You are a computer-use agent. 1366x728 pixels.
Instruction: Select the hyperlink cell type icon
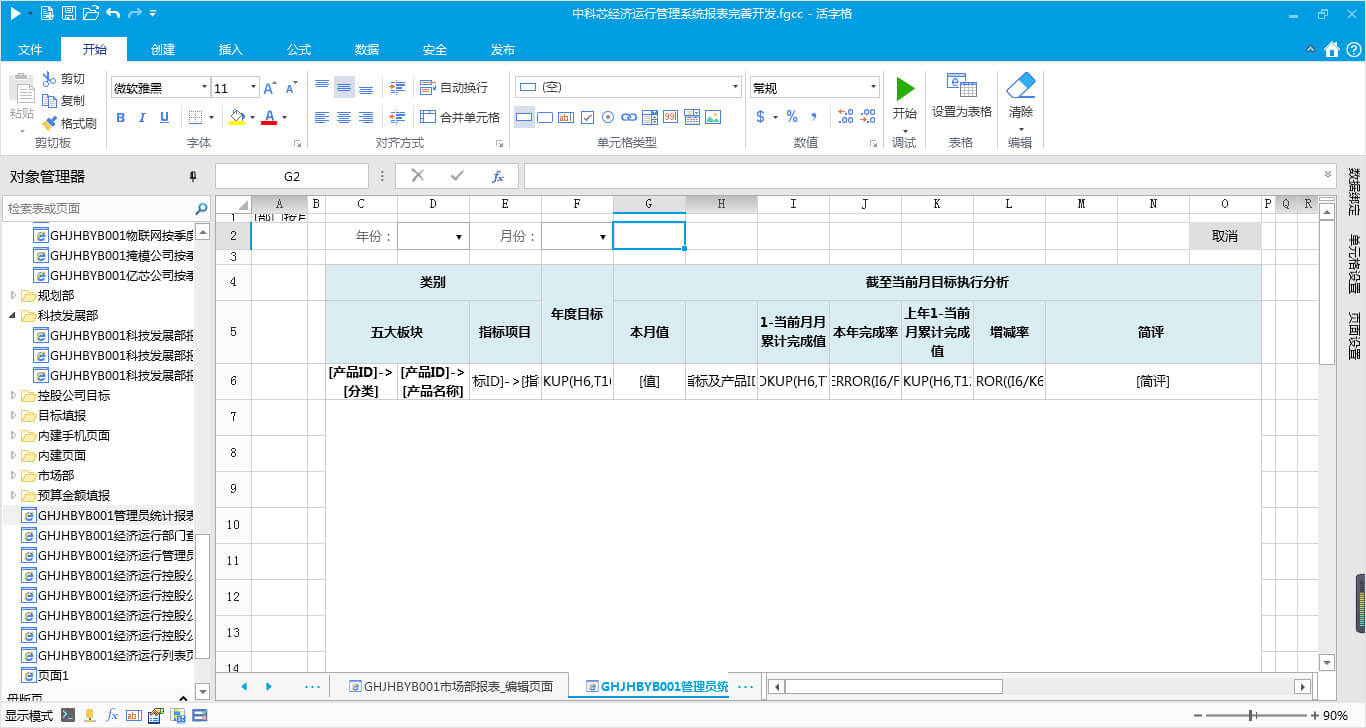[x=629, y=117]
